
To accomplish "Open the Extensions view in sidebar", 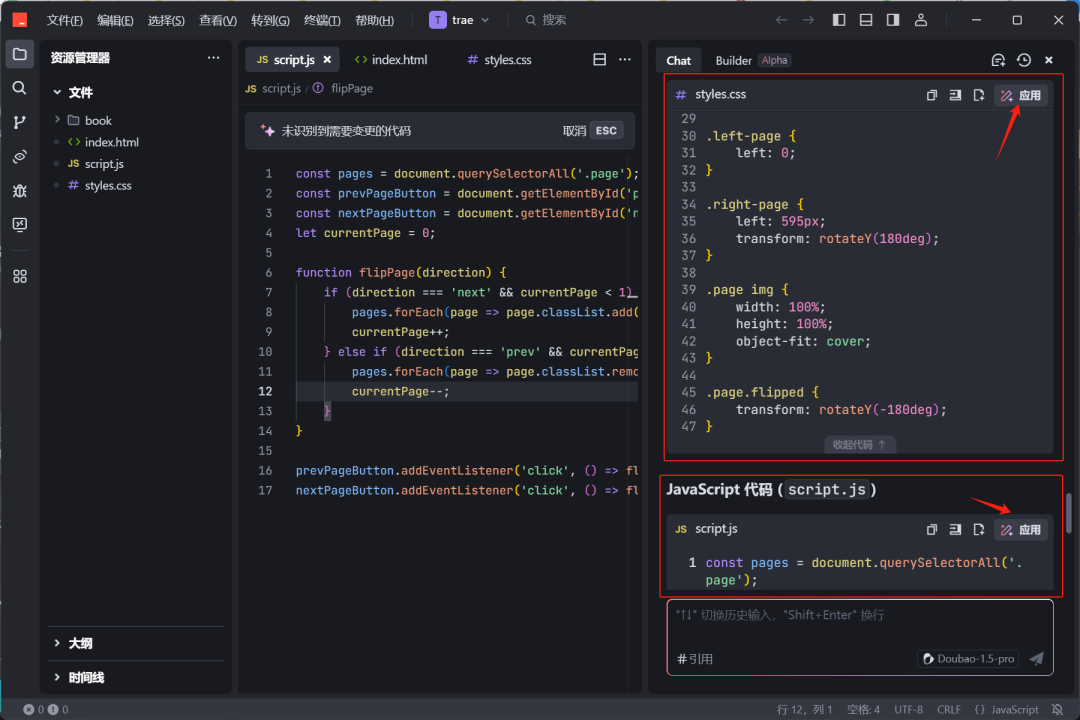I will tap(19, 276).
